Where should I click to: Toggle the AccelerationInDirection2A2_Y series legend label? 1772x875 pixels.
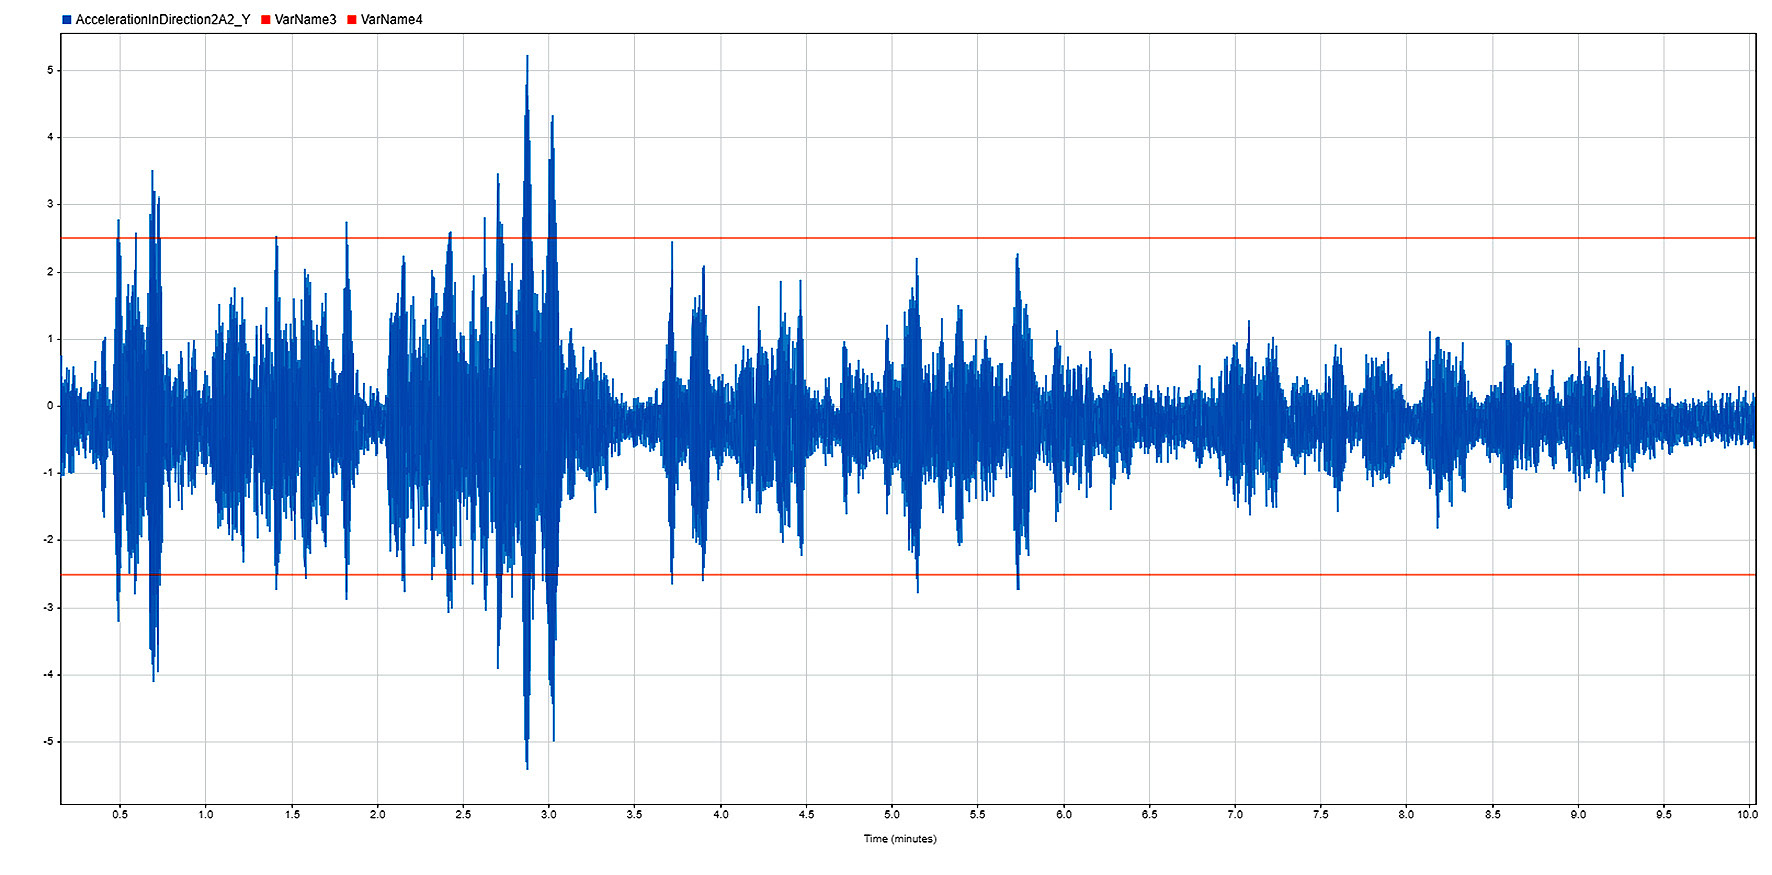pyautogui.click(x=162, y=20)
